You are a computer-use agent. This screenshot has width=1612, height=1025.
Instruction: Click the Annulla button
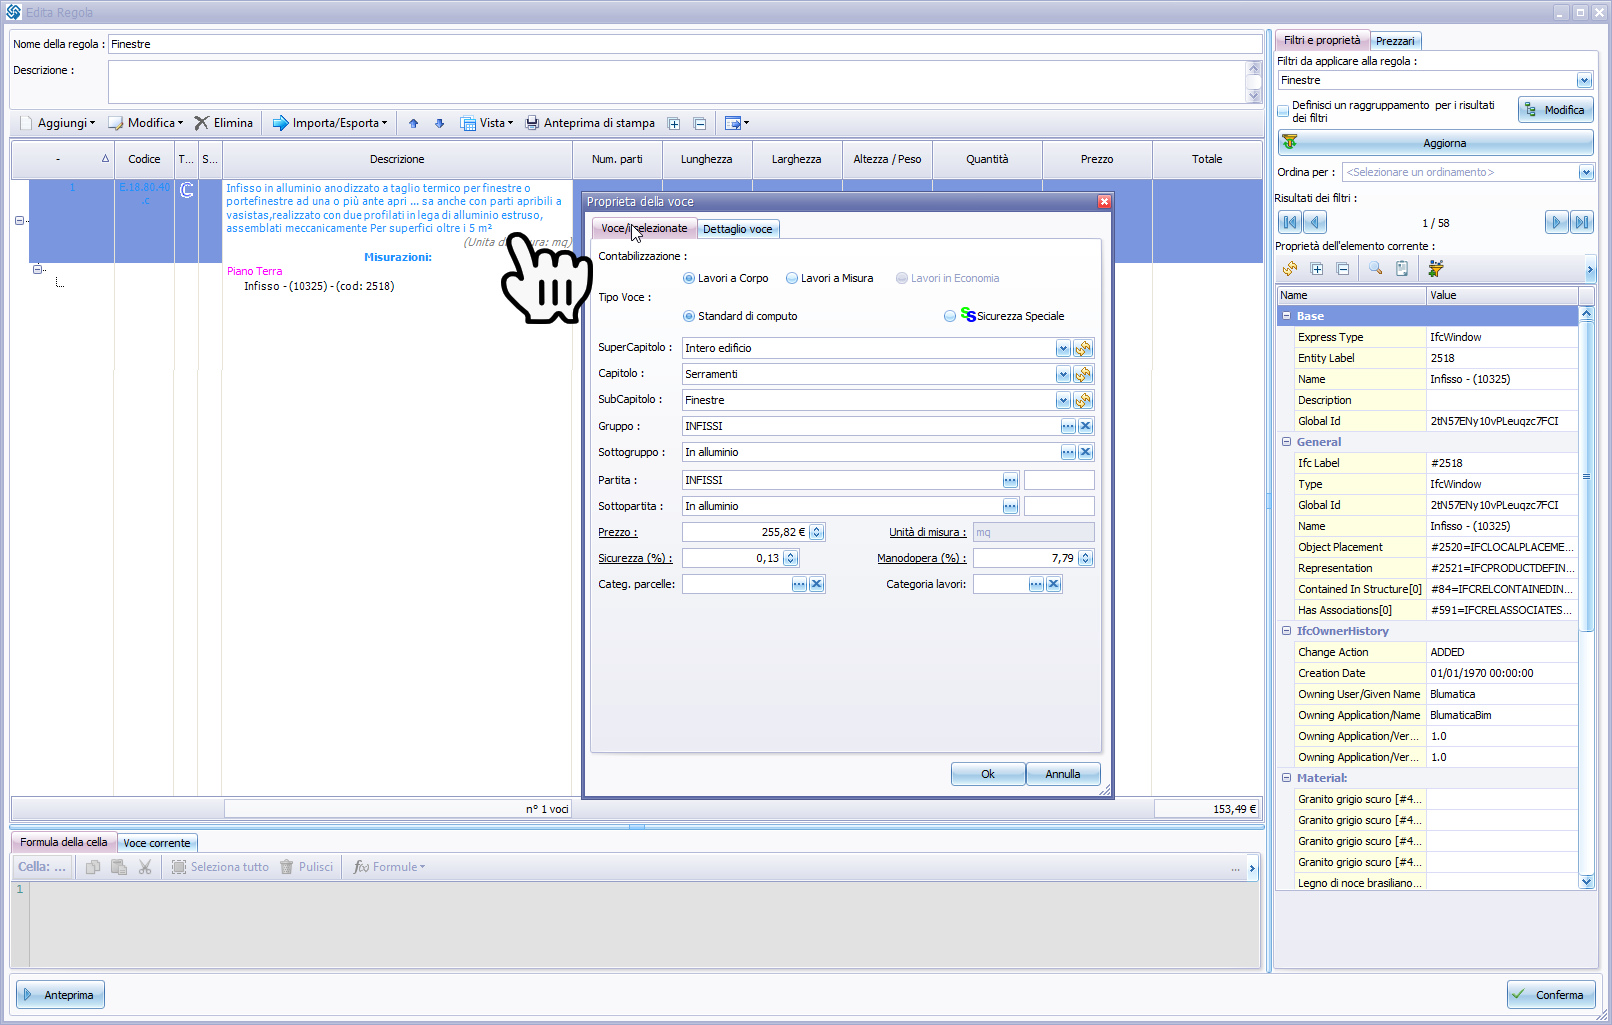click(1062, 774)
